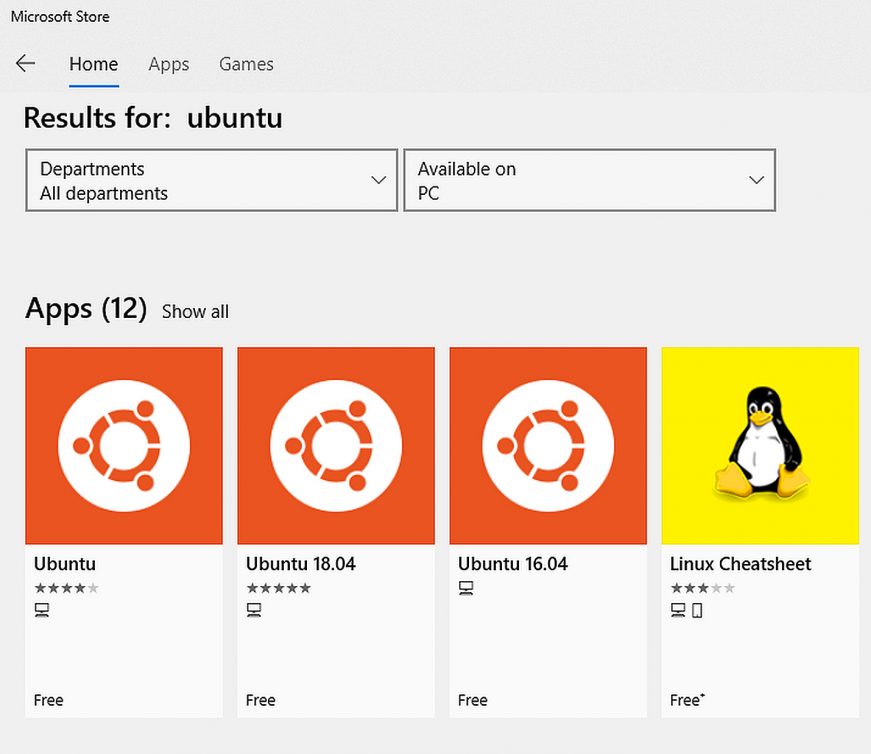The height and width of the screenshot is (754, 871).
Task: Click the PC device icon under Linux Cheatsheet
Action: [678, 610]
